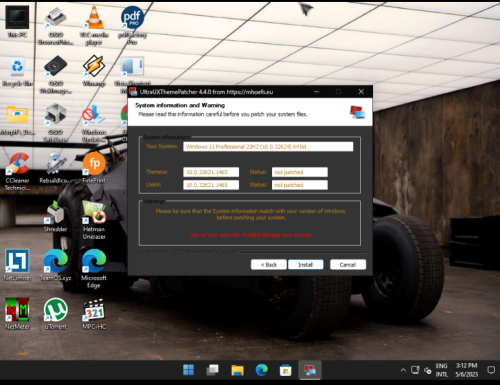Open Microsoft Edge from the taskbar

tap(262, 370)
